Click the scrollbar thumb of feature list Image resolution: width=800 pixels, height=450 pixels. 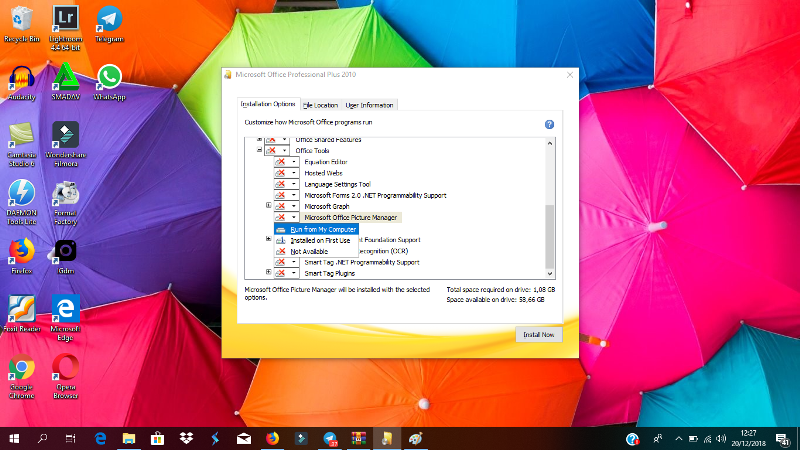coord(549,237)
